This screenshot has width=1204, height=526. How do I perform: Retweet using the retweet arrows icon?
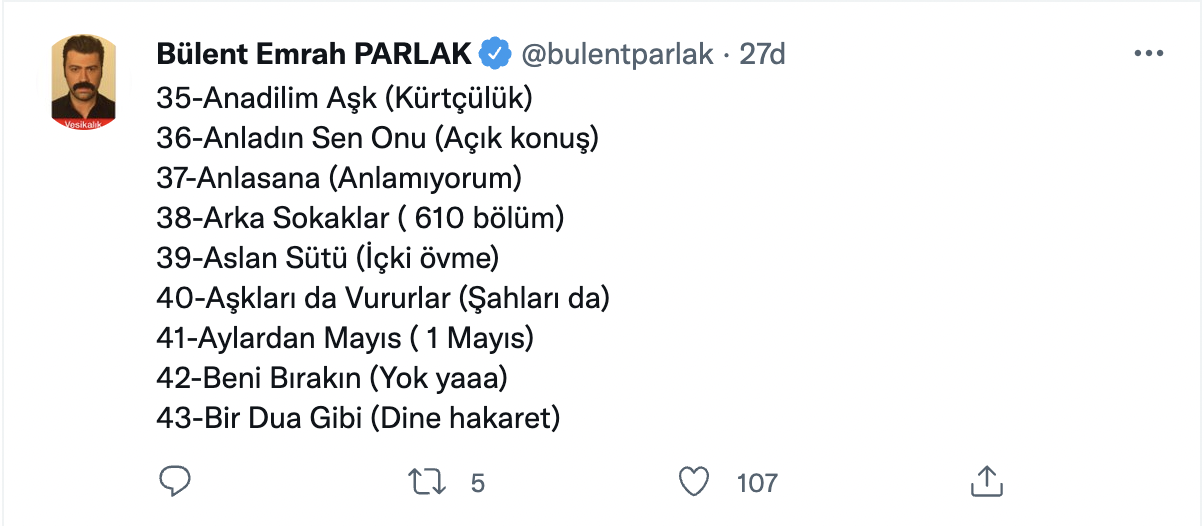(x=428, y=482)
